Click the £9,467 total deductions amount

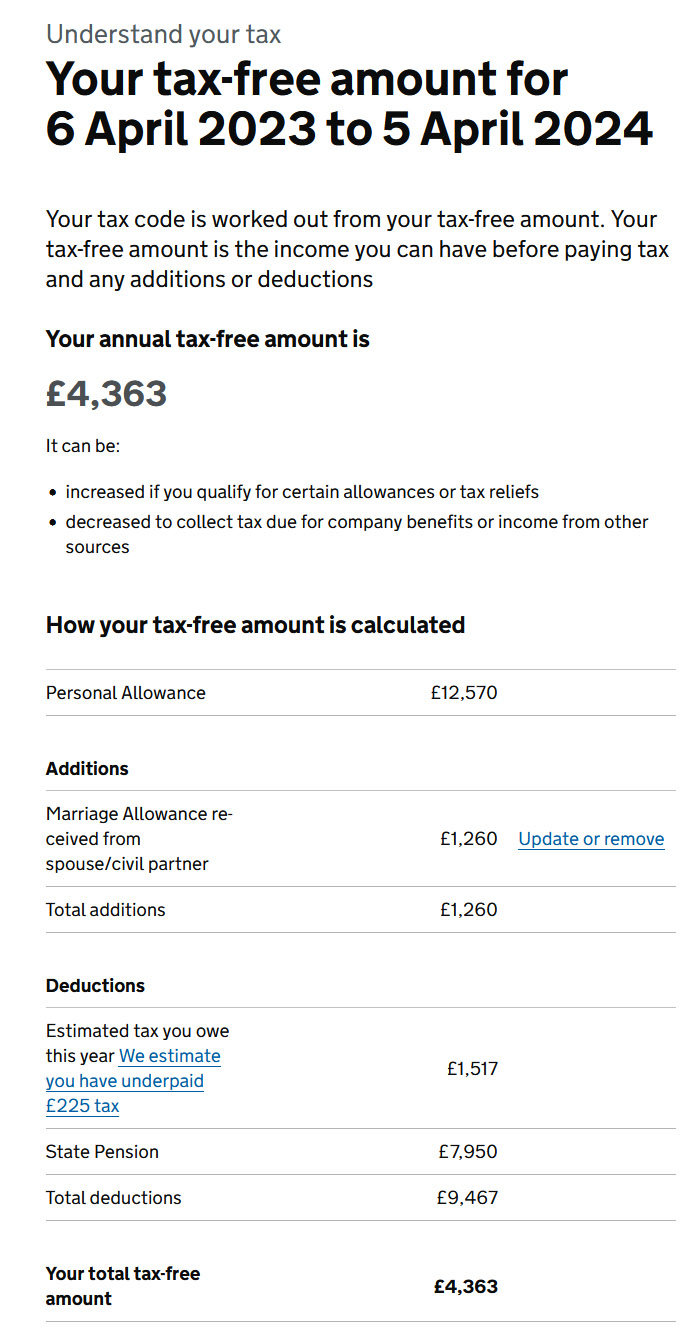(x=467, y=1198)
